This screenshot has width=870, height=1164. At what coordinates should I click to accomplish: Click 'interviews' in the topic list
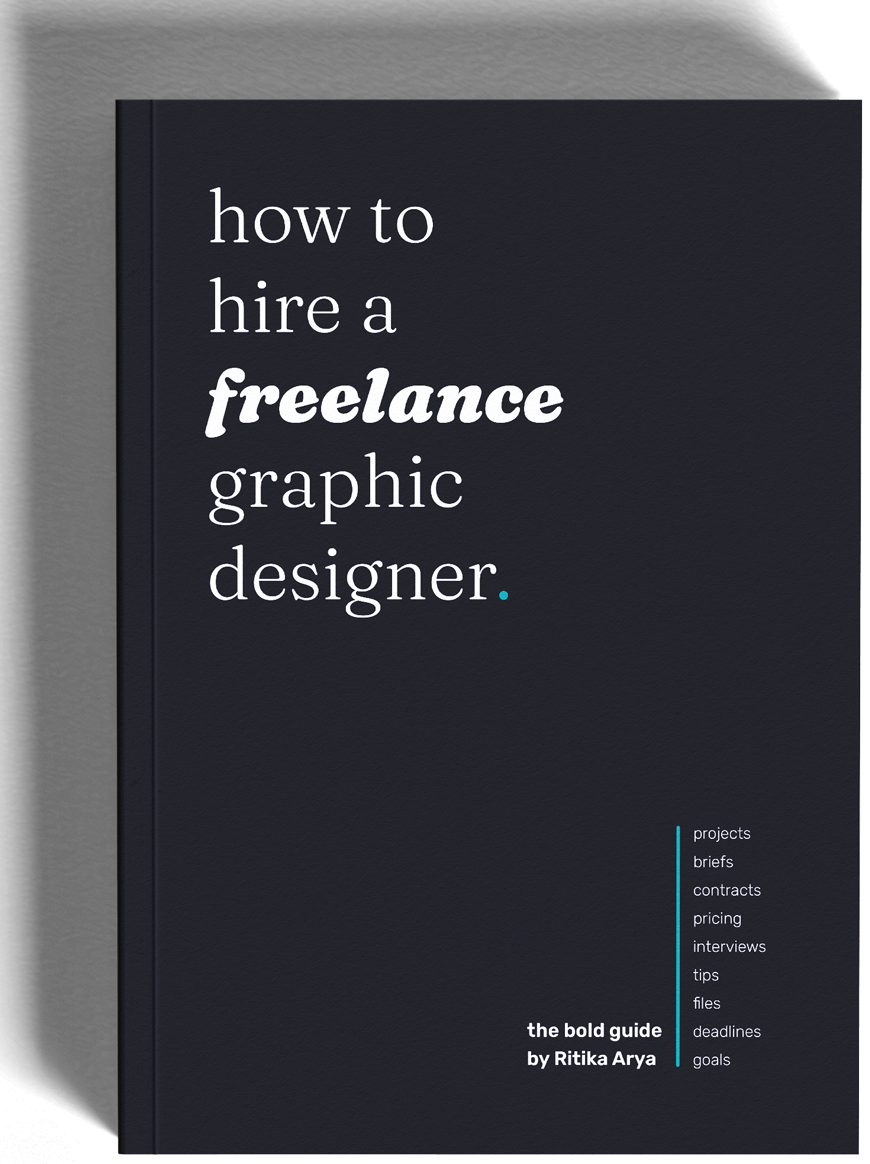coord(729,946)
